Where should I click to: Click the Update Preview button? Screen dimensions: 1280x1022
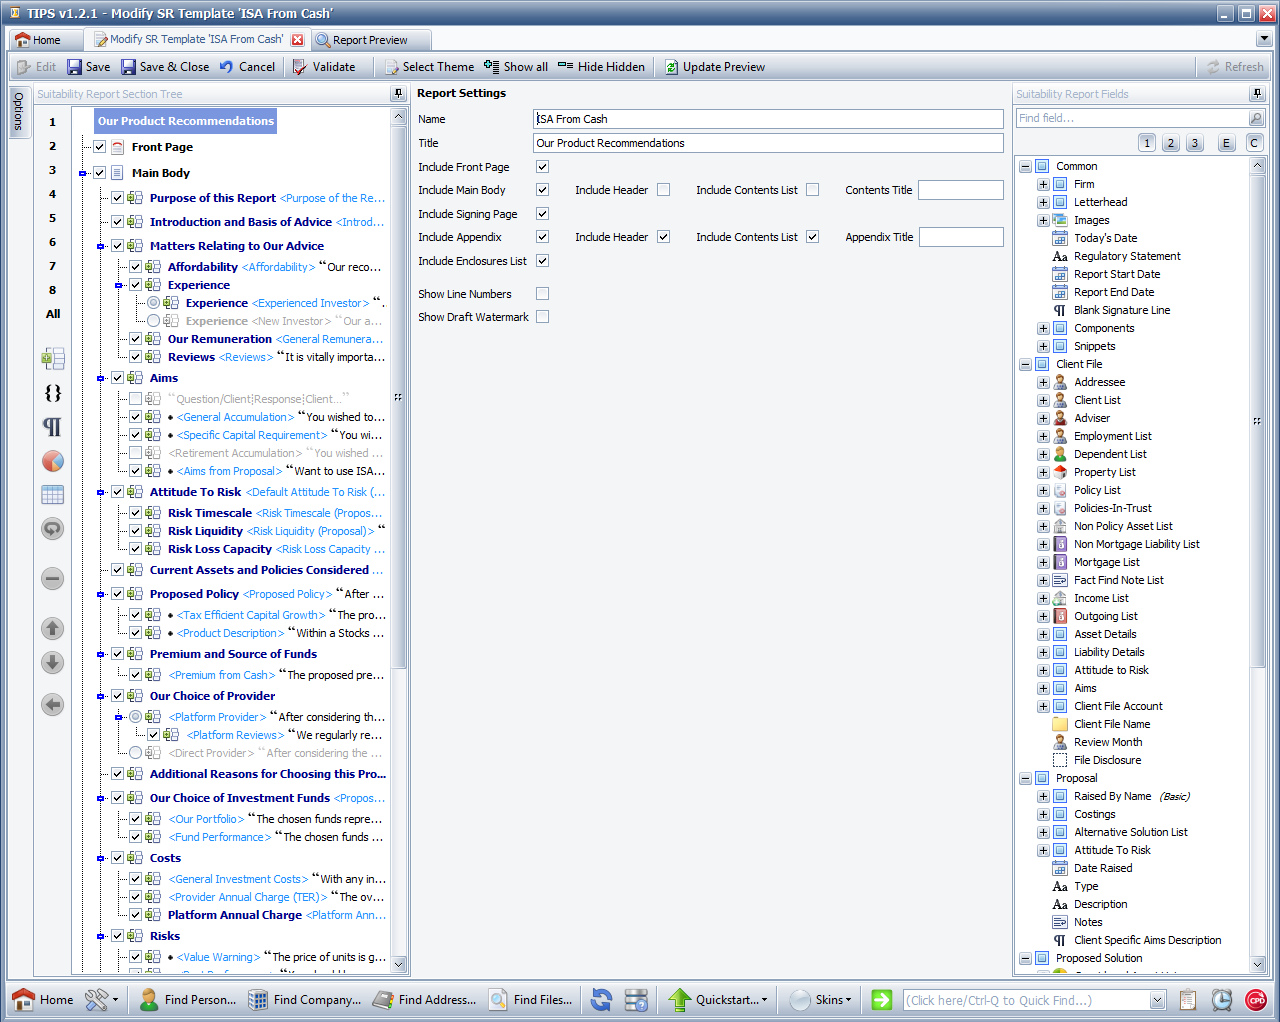point(714,67)
